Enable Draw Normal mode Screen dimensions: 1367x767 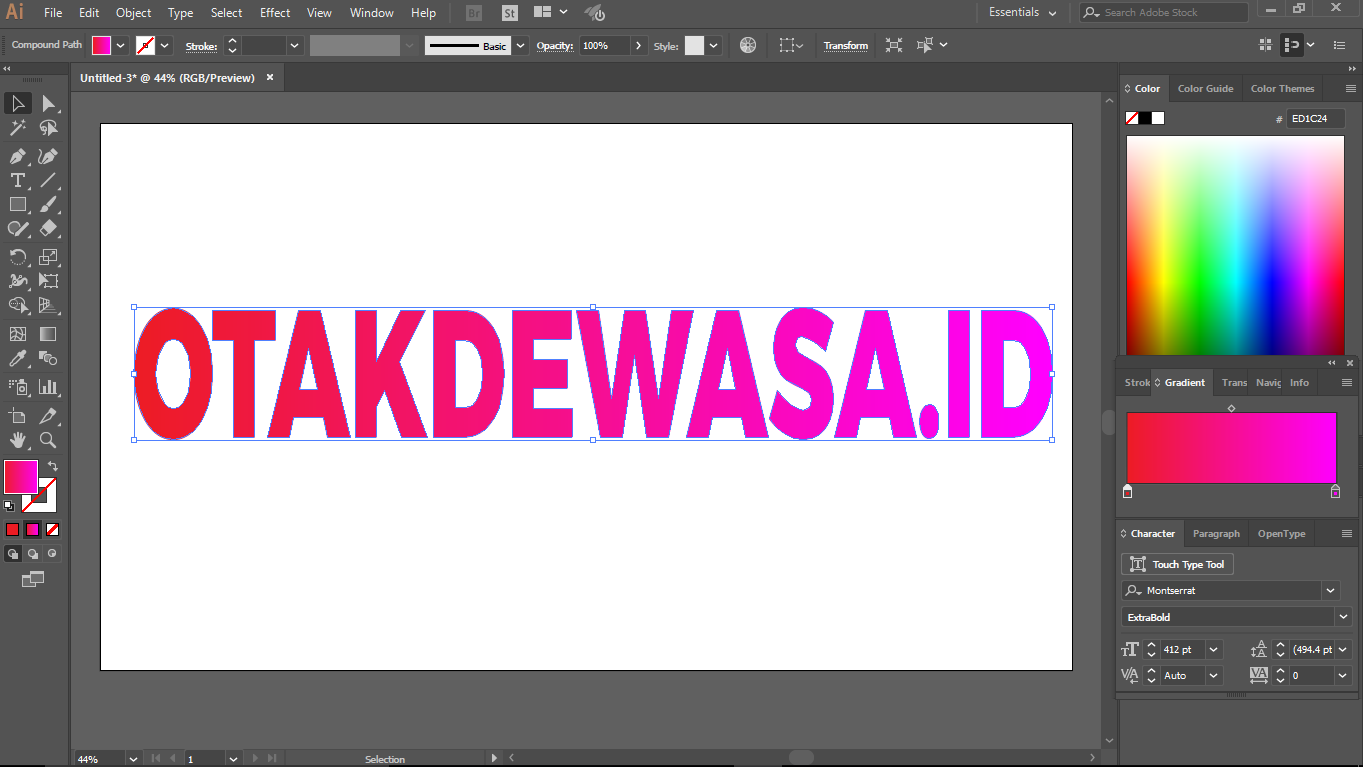[13, 553]
